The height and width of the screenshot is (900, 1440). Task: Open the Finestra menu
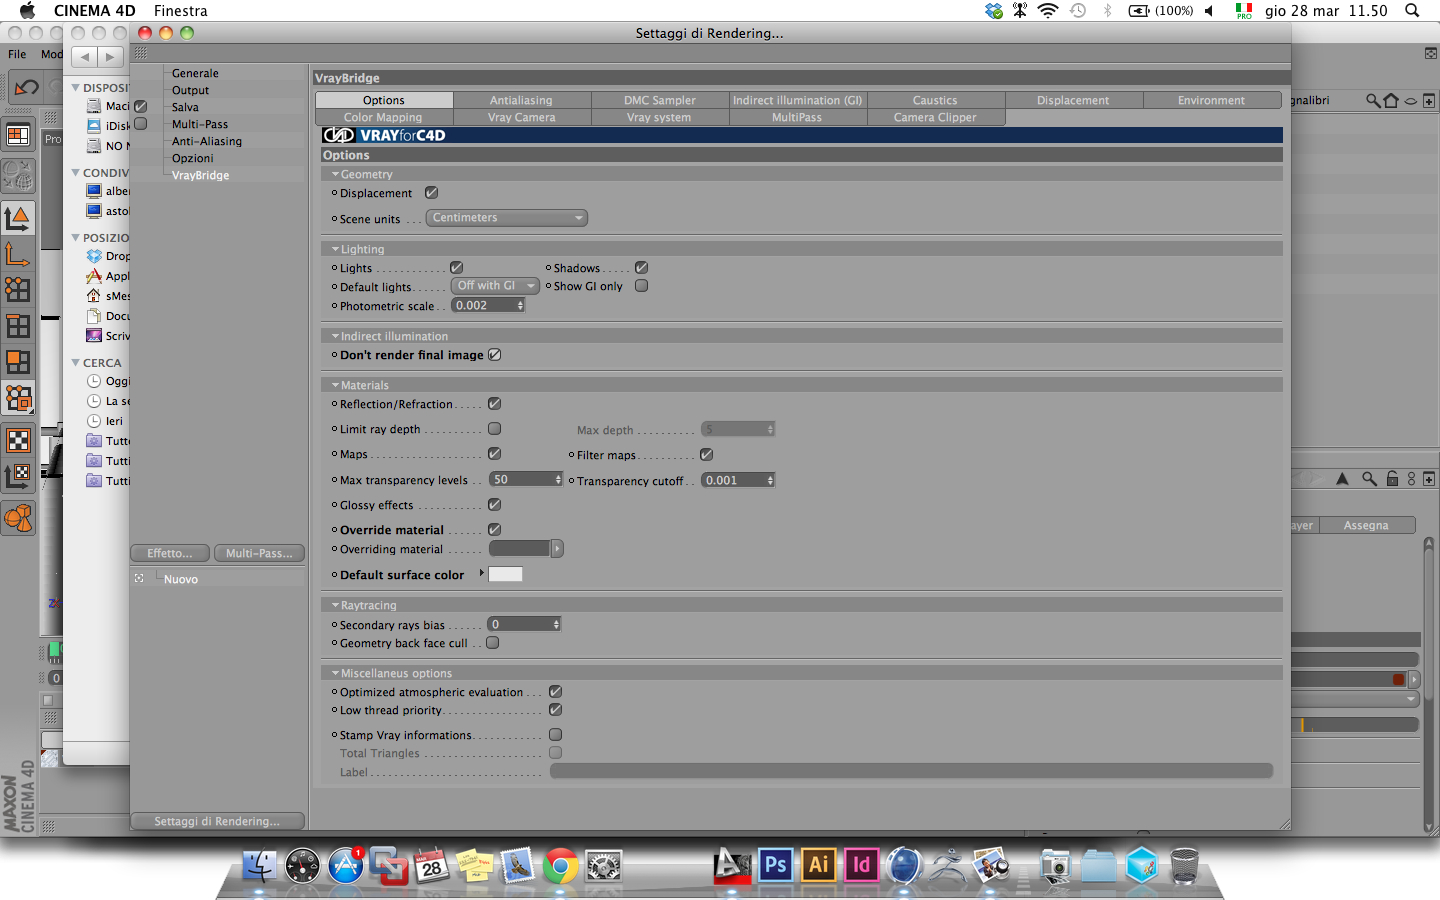181,10
